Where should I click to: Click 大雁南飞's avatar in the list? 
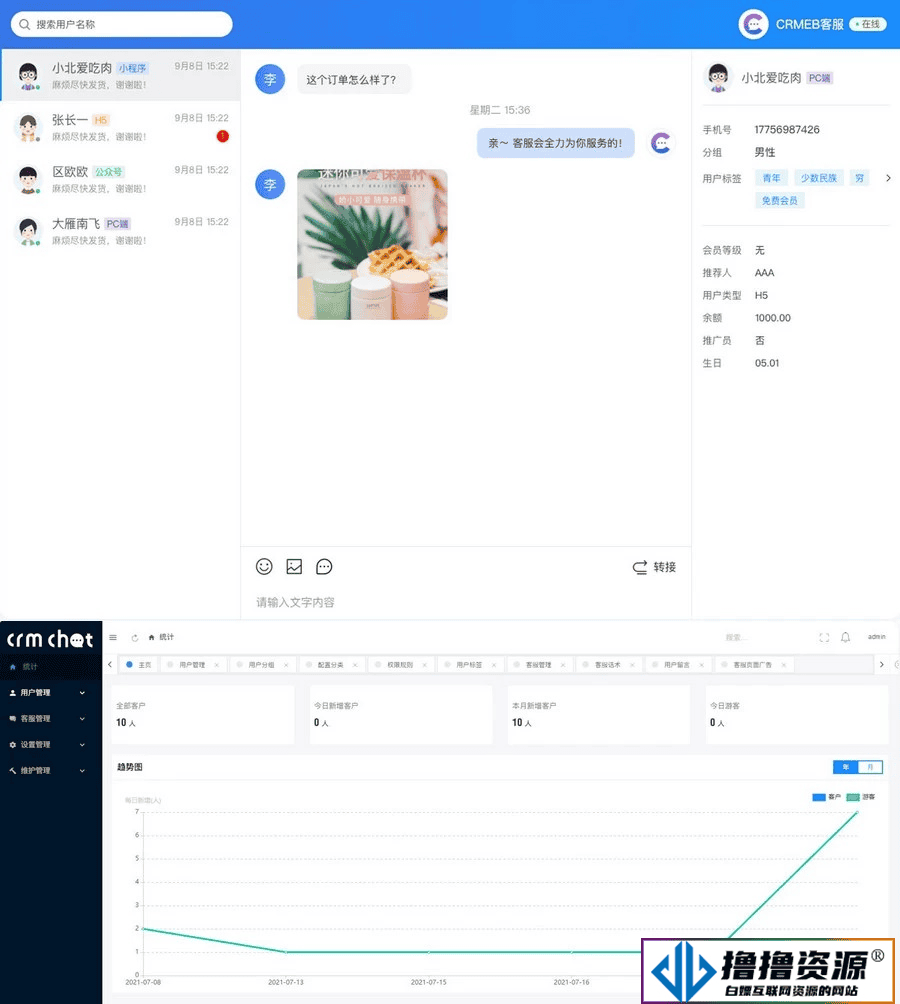click(28, 232)
